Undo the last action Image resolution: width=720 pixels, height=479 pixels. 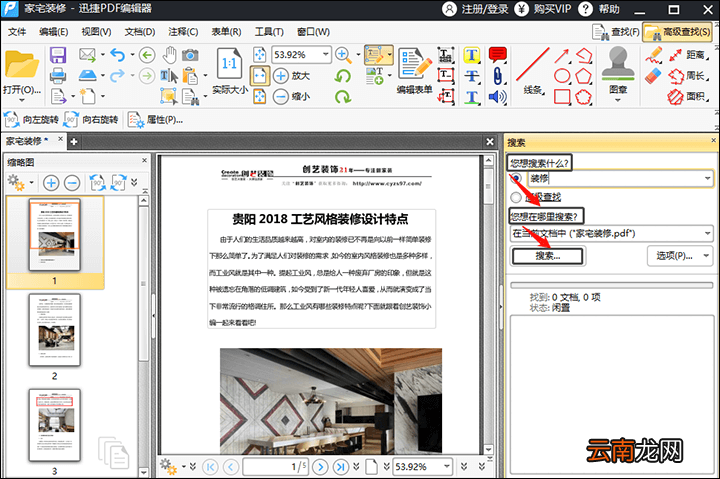click(x=118, y=55)
